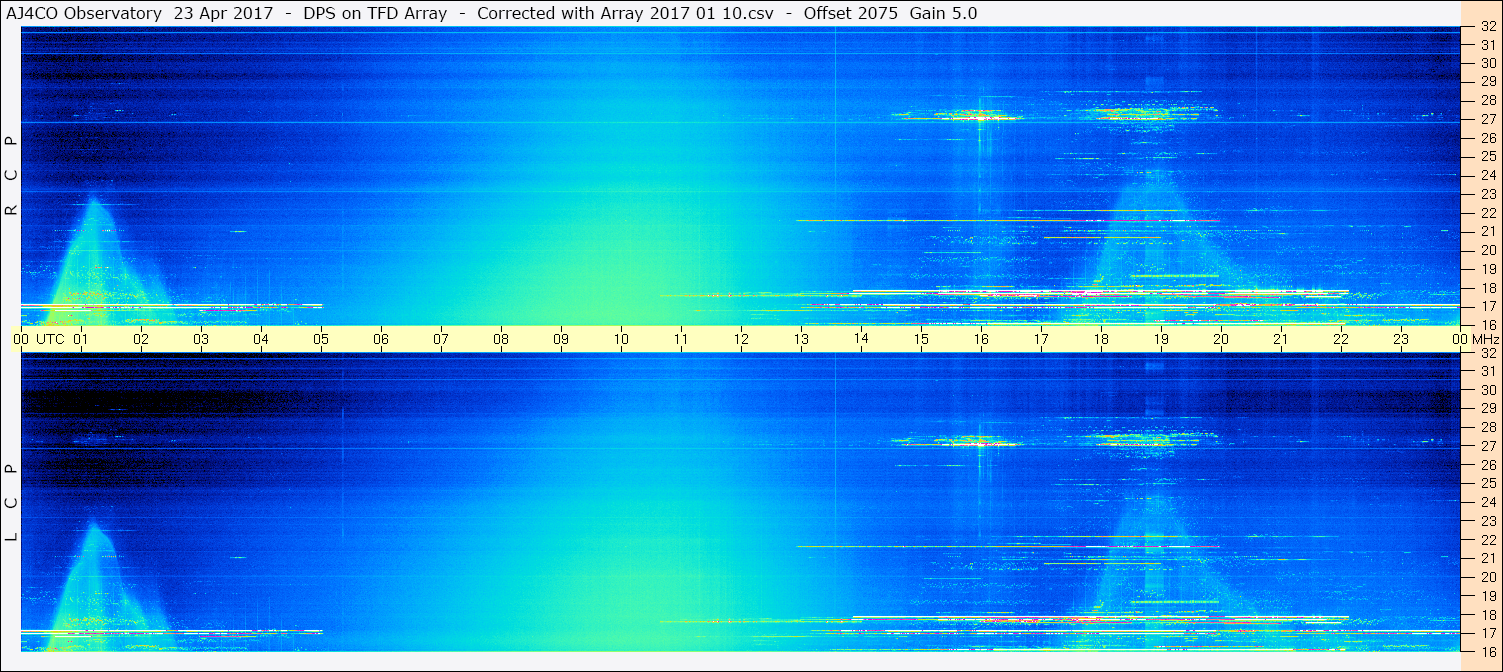
Task: Select hour 03 on the UTC time axis
Action: point(201,339)
